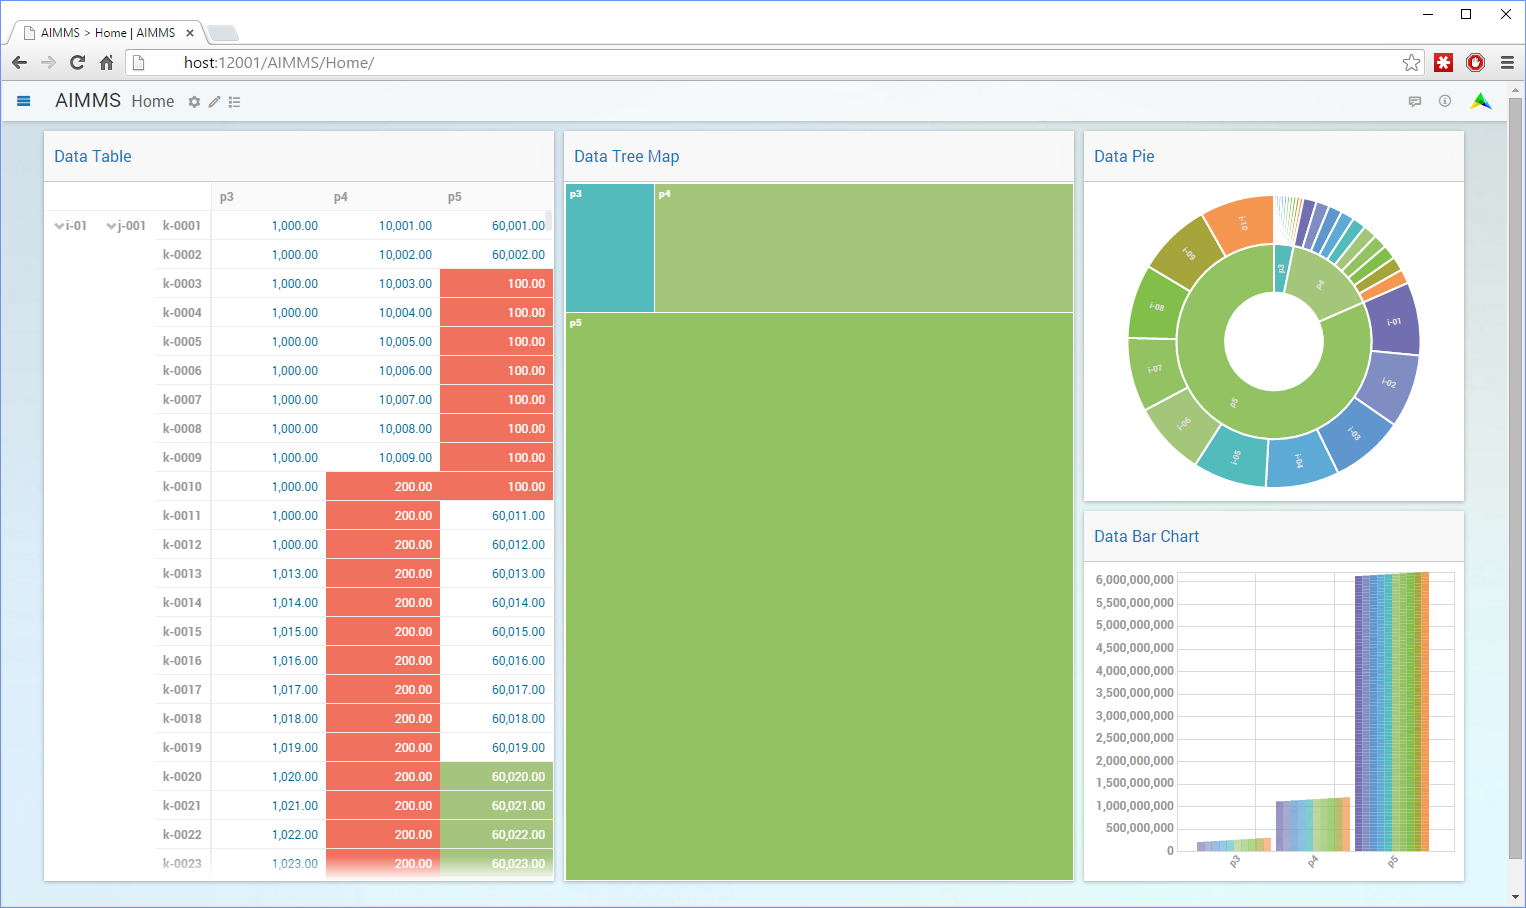Open page settings gear next to Home
Screen dimensions: 1526x908
tap(194, 102)
